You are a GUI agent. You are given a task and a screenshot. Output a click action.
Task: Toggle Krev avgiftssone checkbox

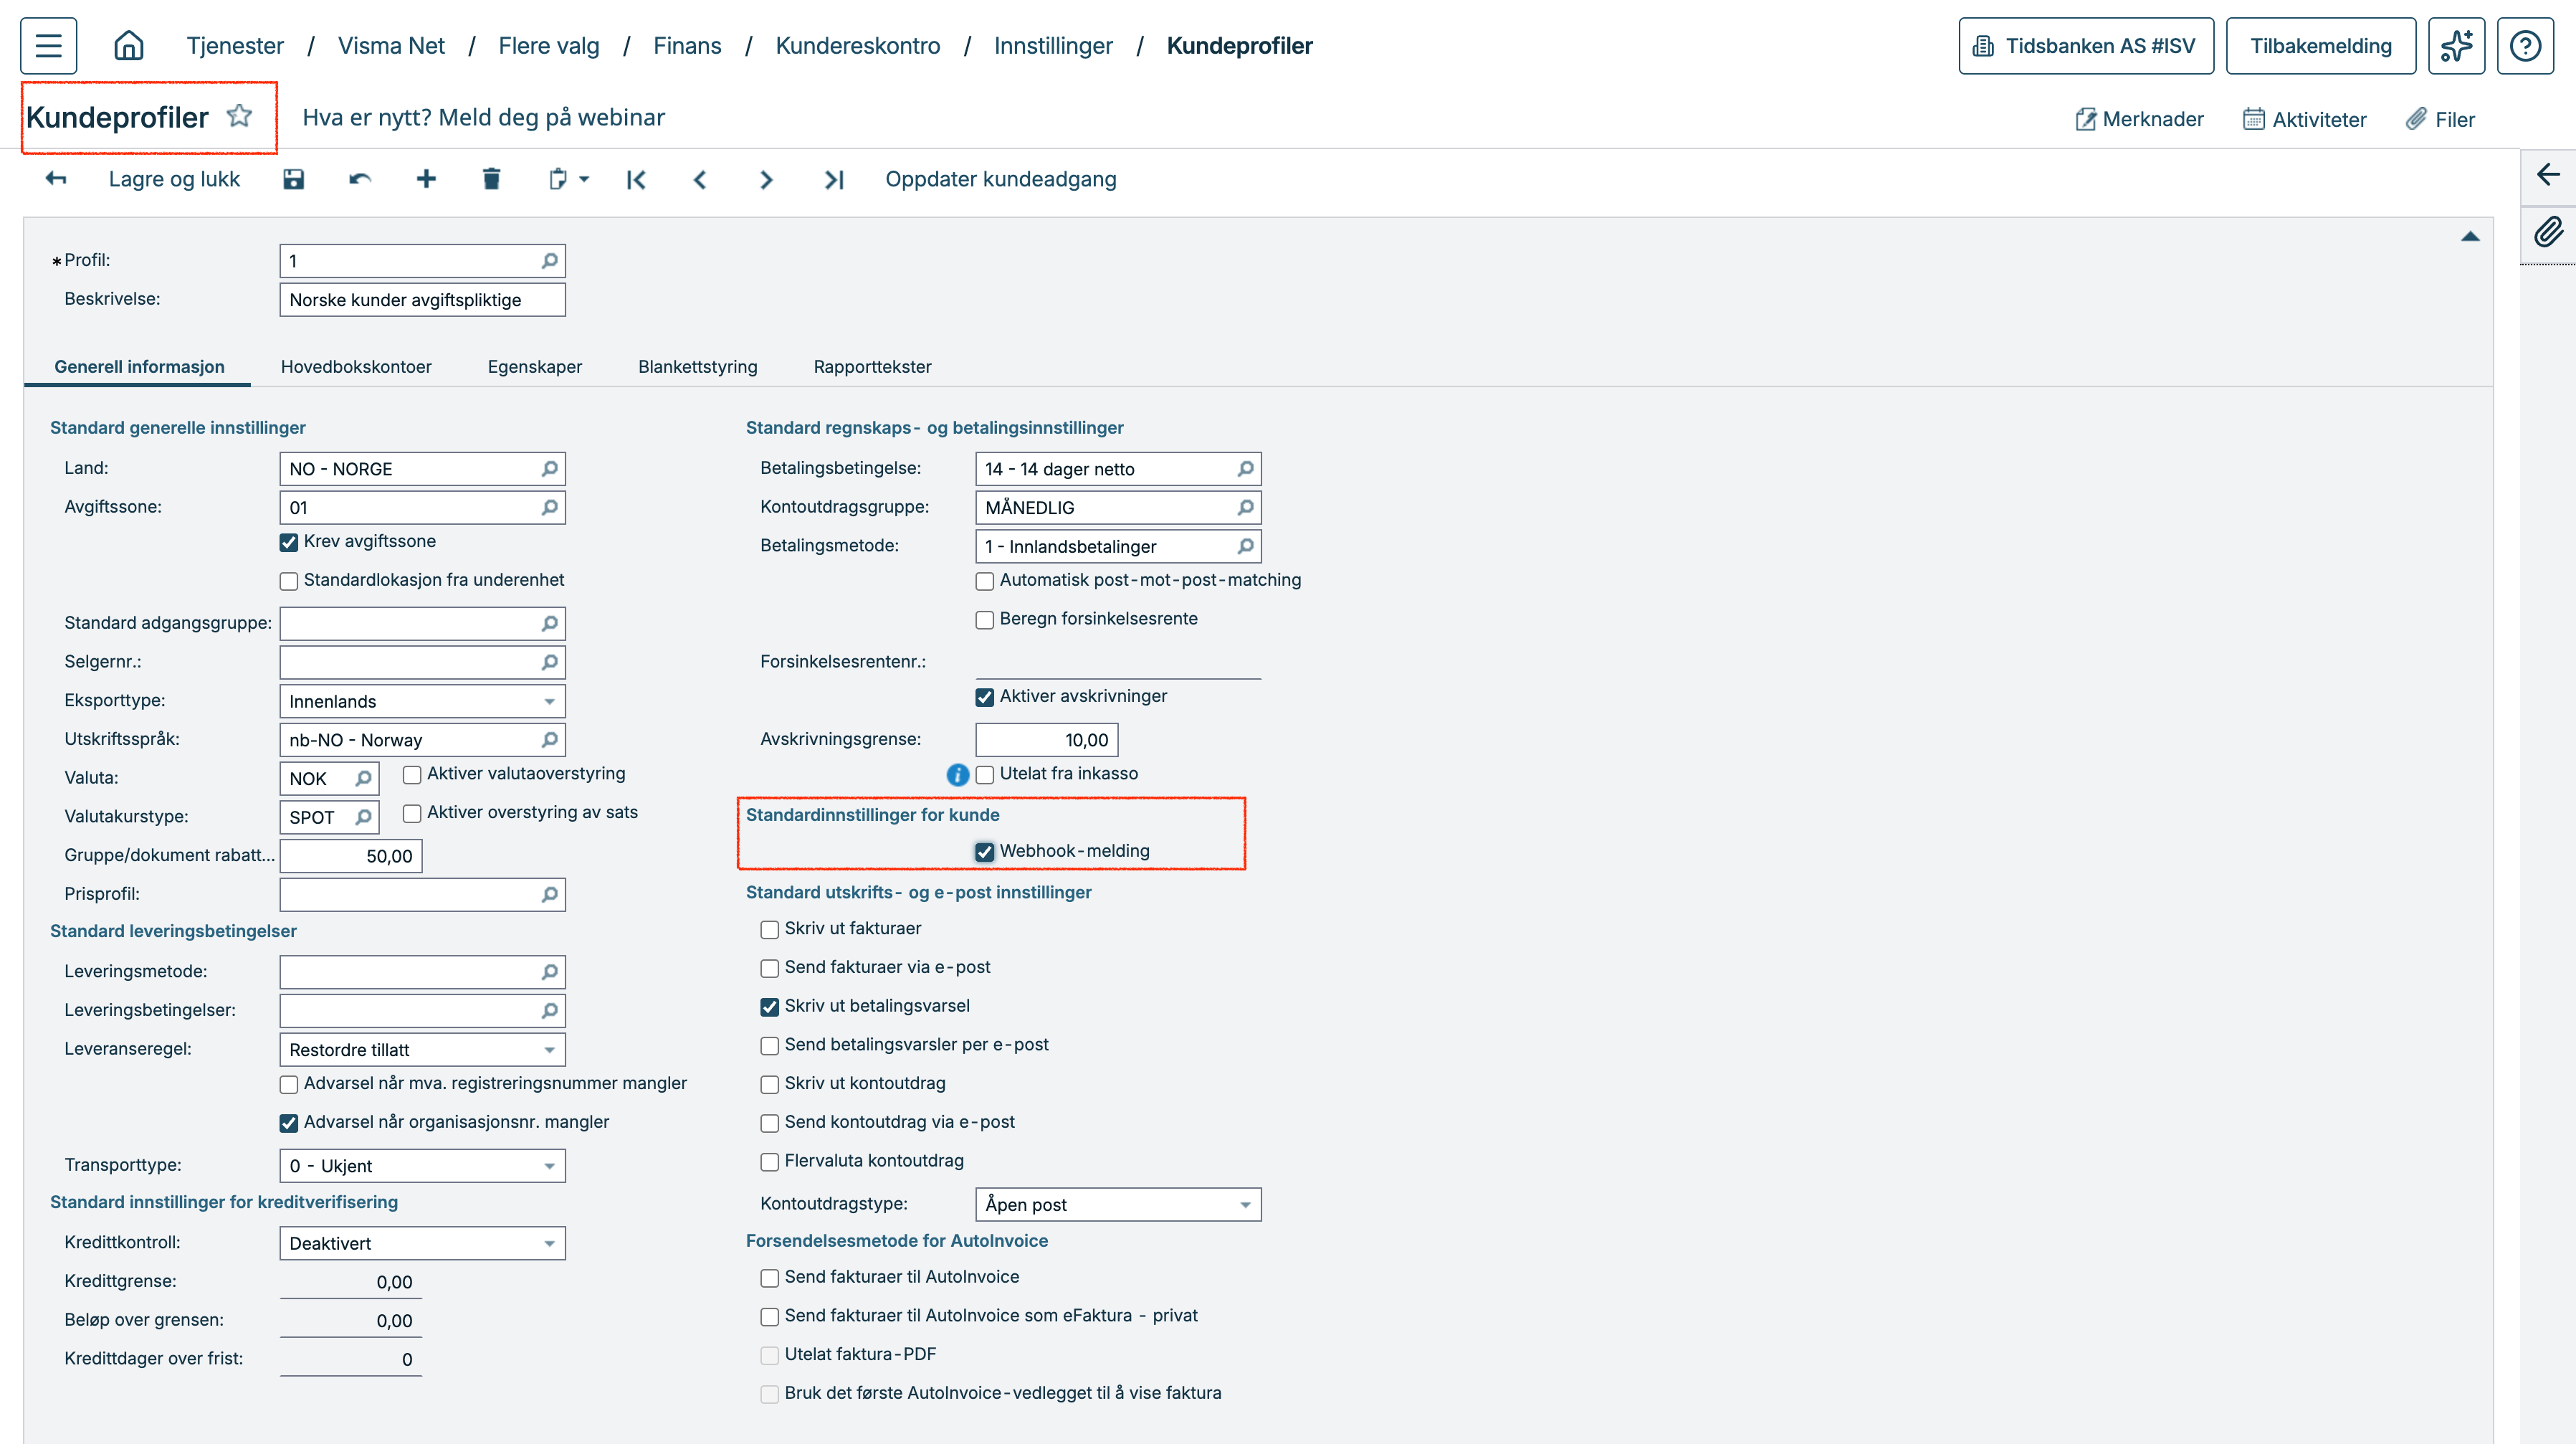[x=289, y=543]
